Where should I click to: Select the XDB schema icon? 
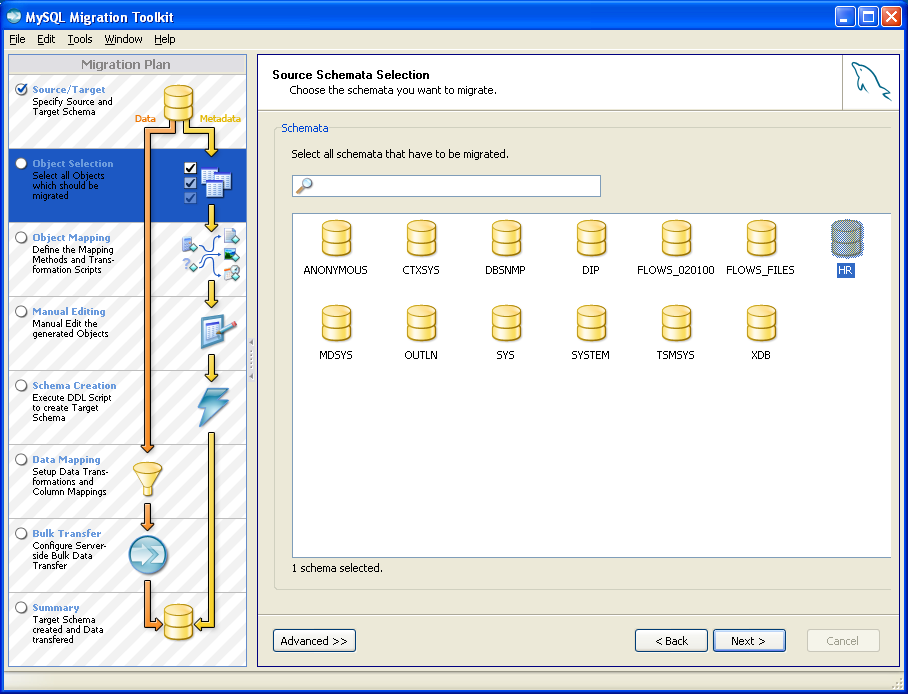coord(761,323)
